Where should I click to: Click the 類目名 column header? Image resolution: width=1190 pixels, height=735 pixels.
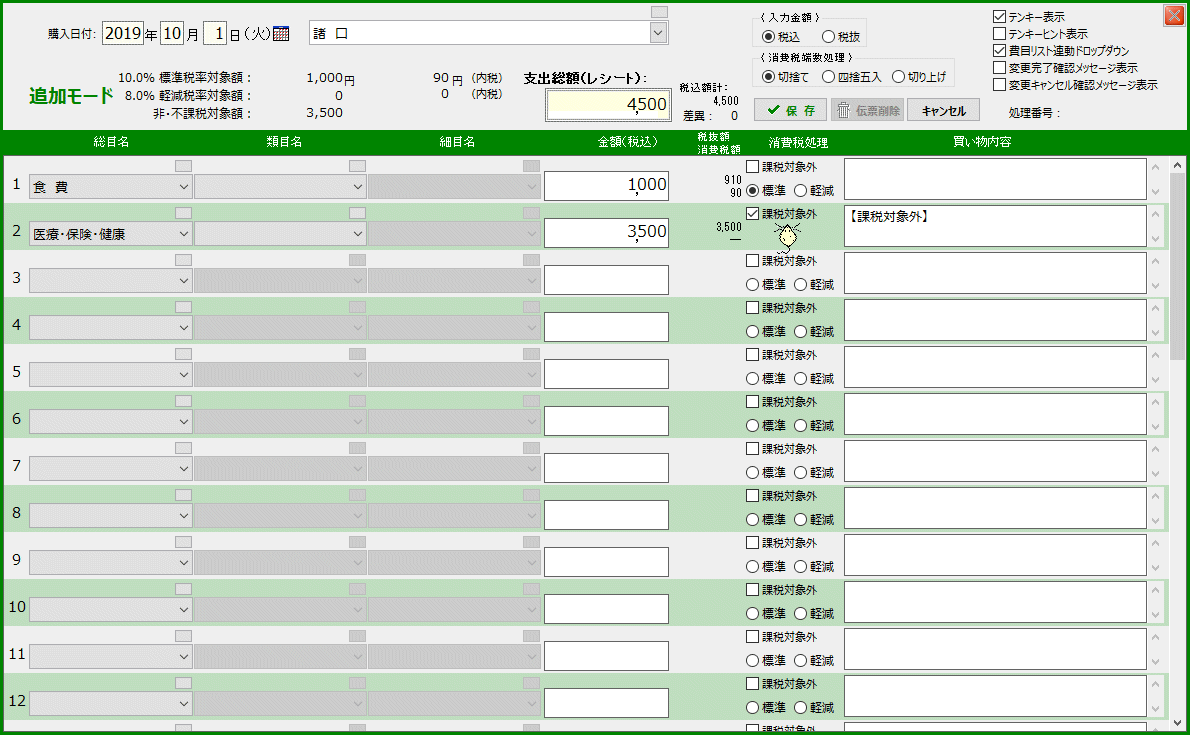pyautogui.click(x=285, y=142)
